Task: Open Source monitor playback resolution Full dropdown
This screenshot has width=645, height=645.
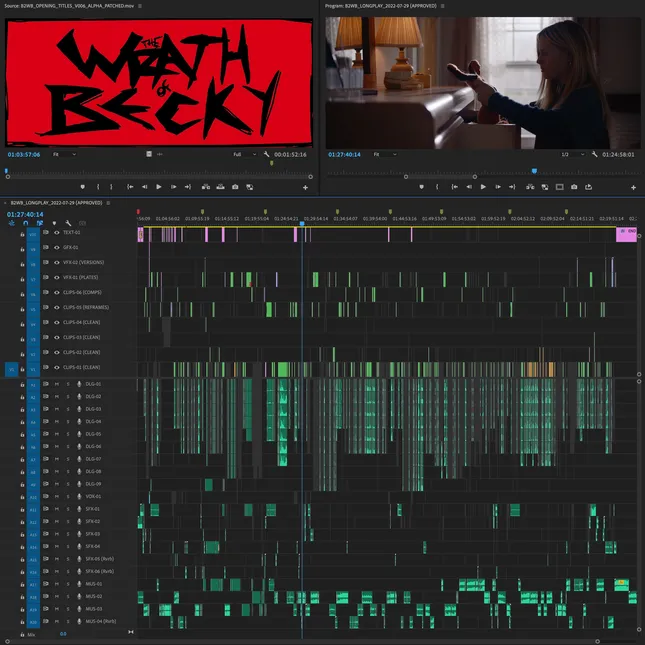Action: click(245, 154)
